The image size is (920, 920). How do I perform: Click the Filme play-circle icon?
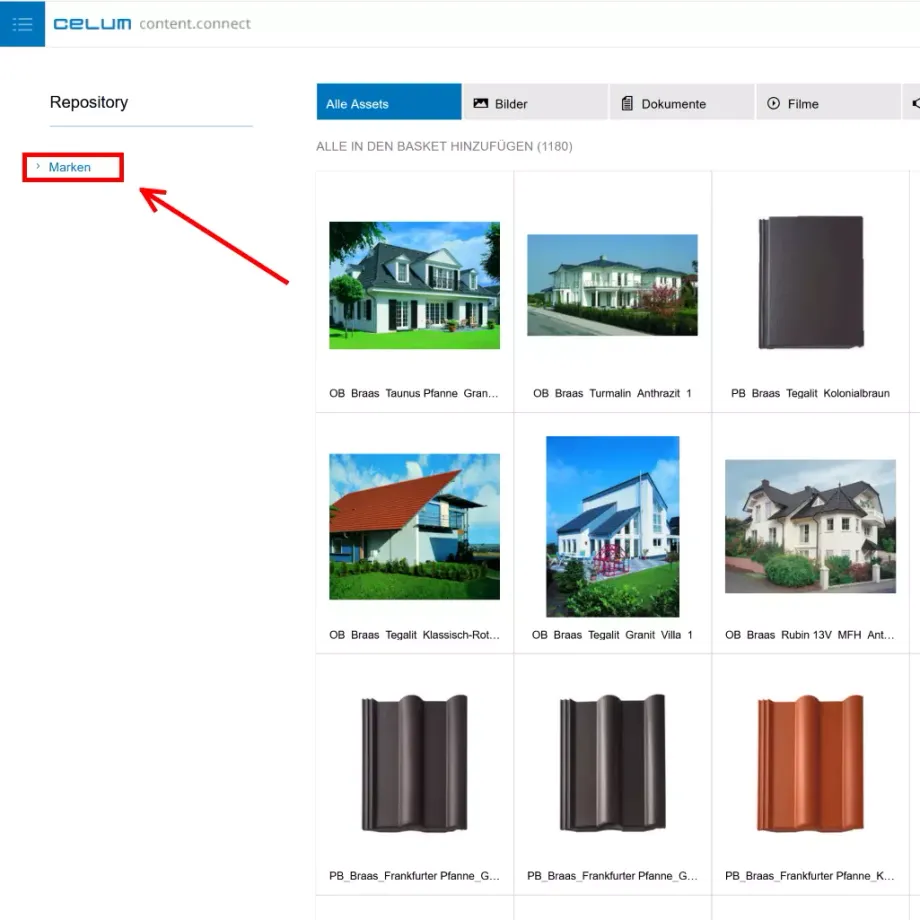773,103
